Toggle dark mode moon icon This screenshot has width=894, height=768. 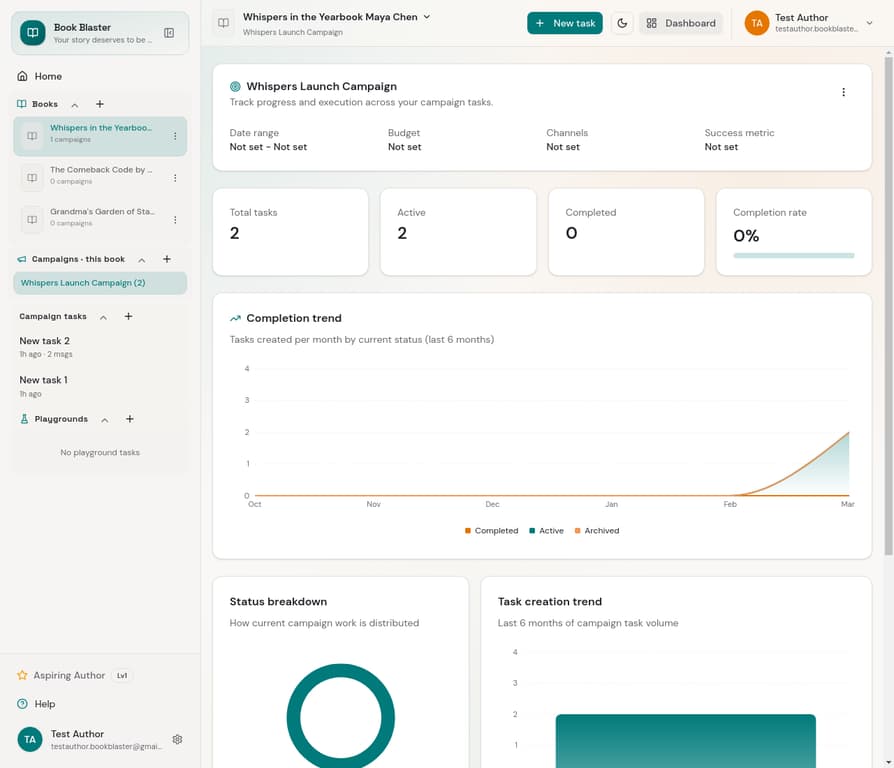coord(622,23)
